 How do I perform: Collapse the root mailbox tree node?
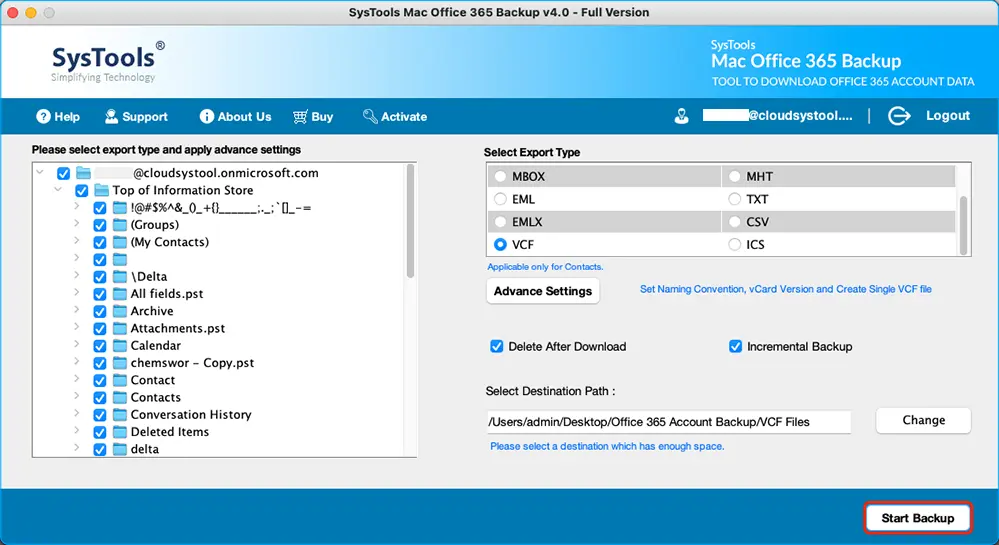coord(40,172)
